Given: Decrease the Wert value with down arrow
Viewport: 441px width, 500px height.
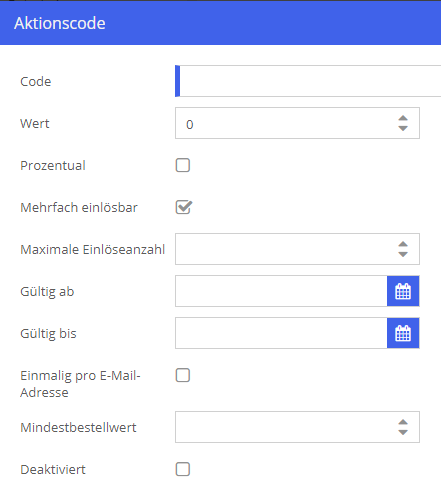Looking at the screenshot, I should [403, 128].
